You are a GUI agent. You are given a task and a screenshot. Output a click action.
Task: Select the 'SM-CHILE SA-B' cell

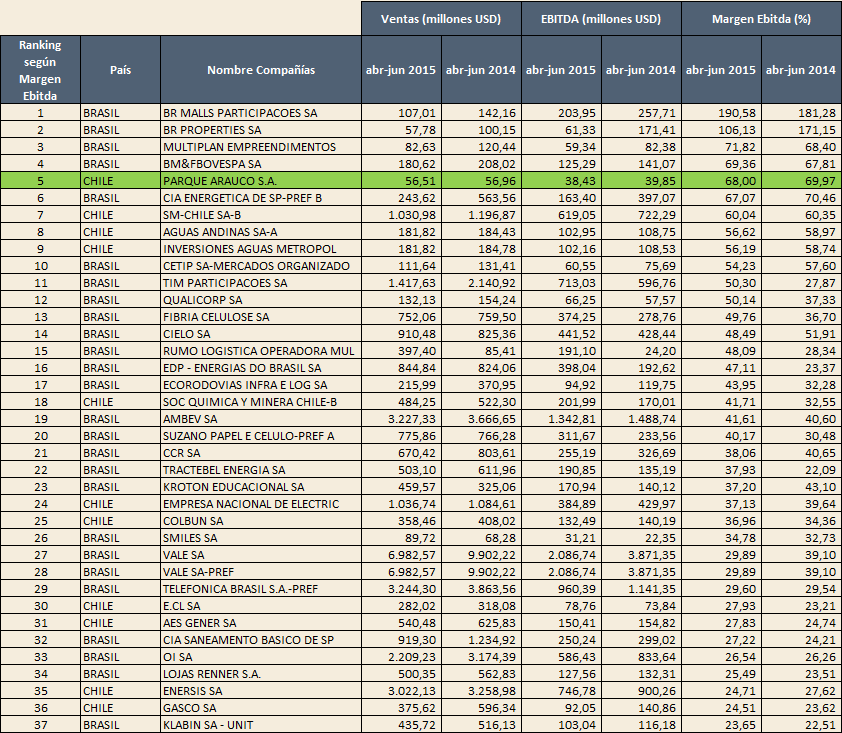[x=261, y=215]
